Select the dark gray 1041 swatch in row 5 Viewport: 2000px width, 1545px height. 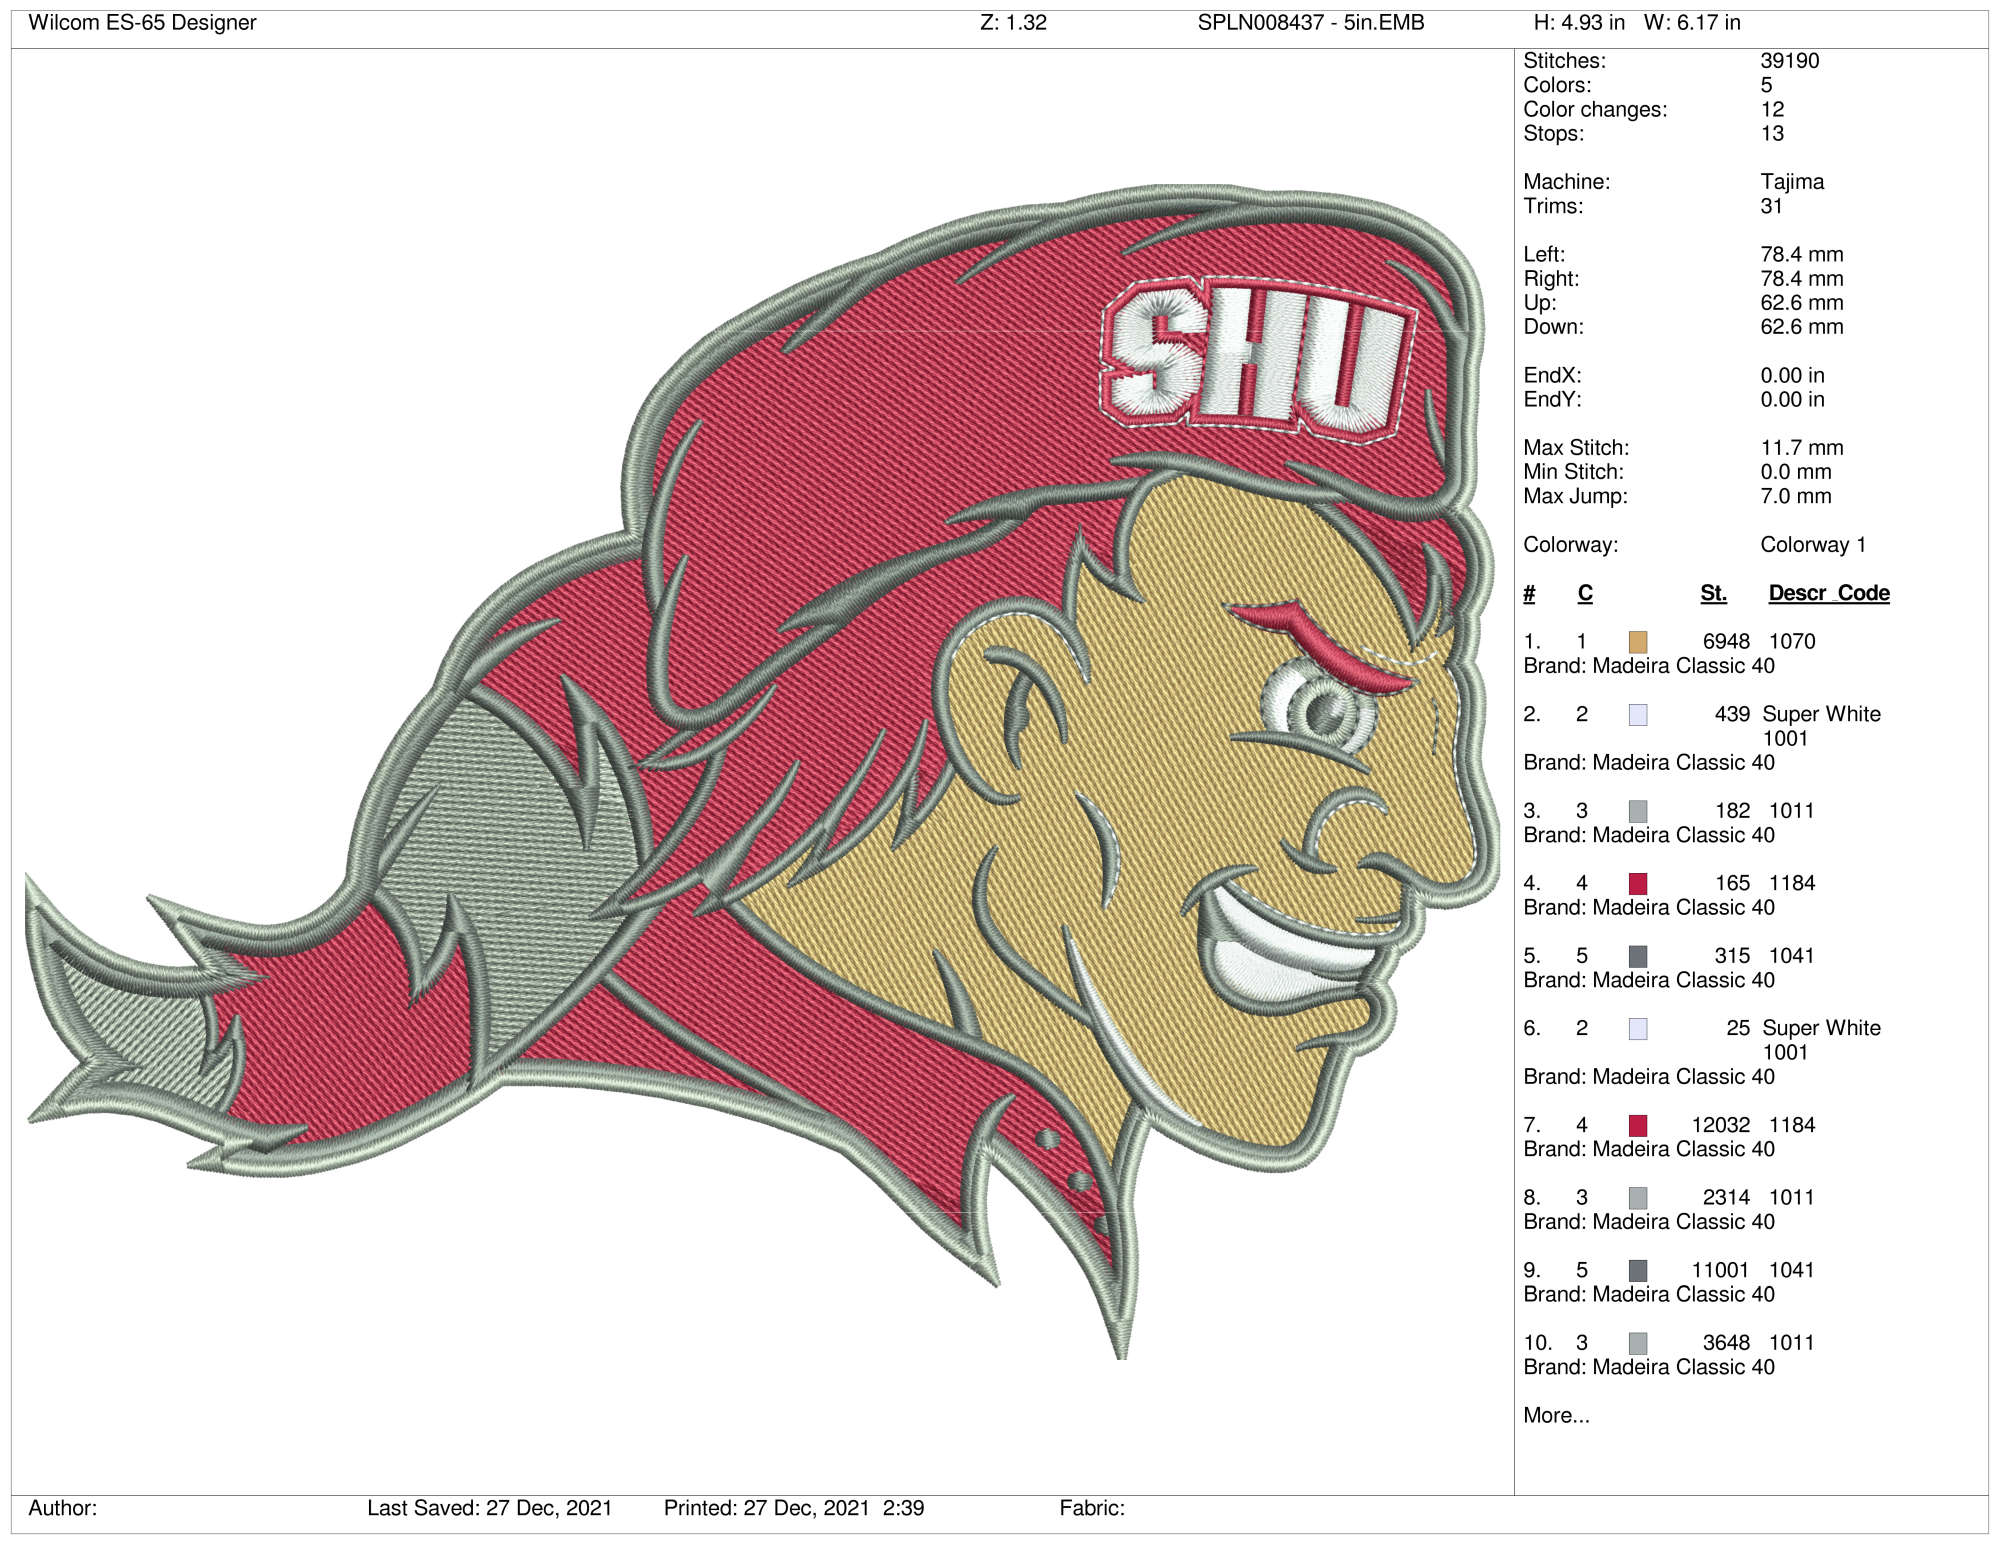click(x=1638, y=956)
